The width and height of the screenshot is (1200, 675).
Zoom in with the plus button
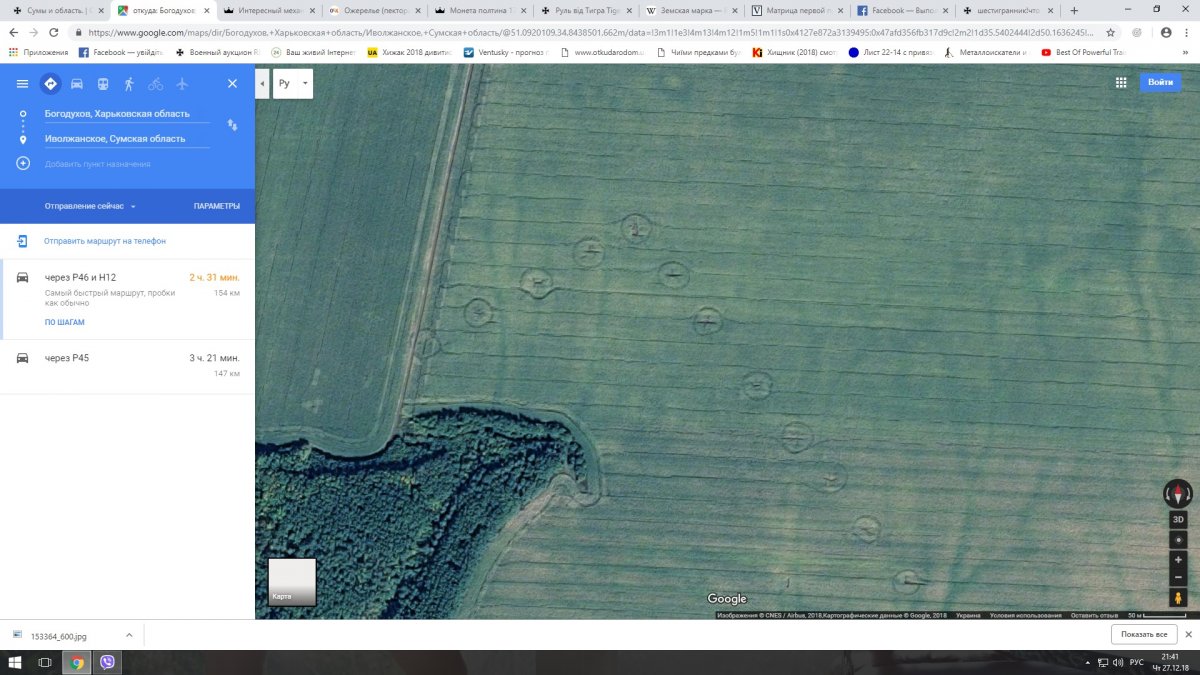point(1178,559)
